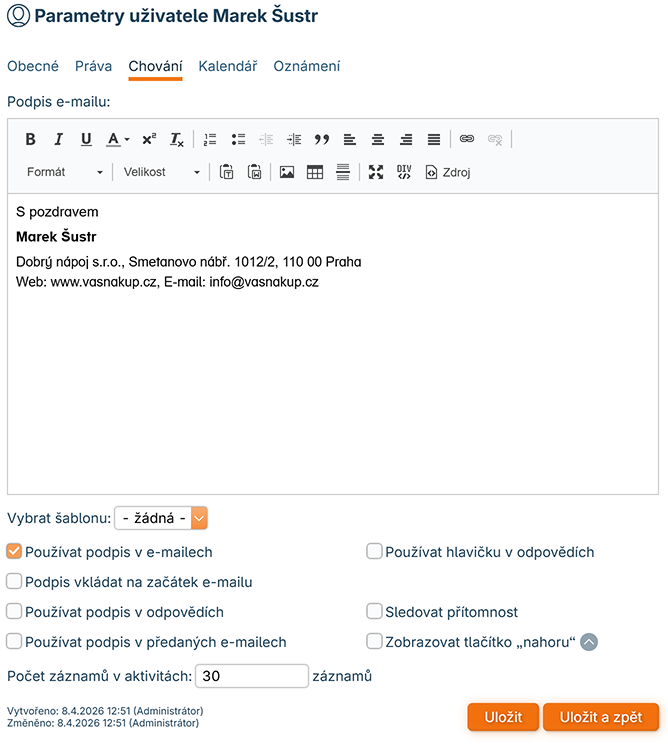Click the Uložit a zpět button
Viewport: 668px width, 744px height.
point(601,717)
